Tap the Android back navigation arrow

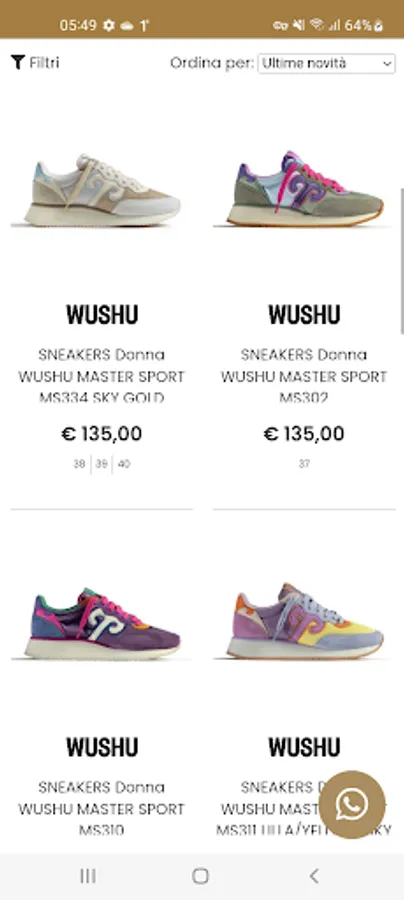[x=313, y=876]
